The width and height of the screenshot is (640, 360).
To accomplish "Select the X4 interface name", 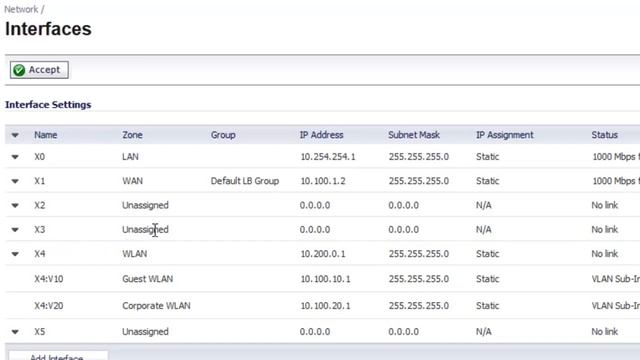I will (40, 254).
